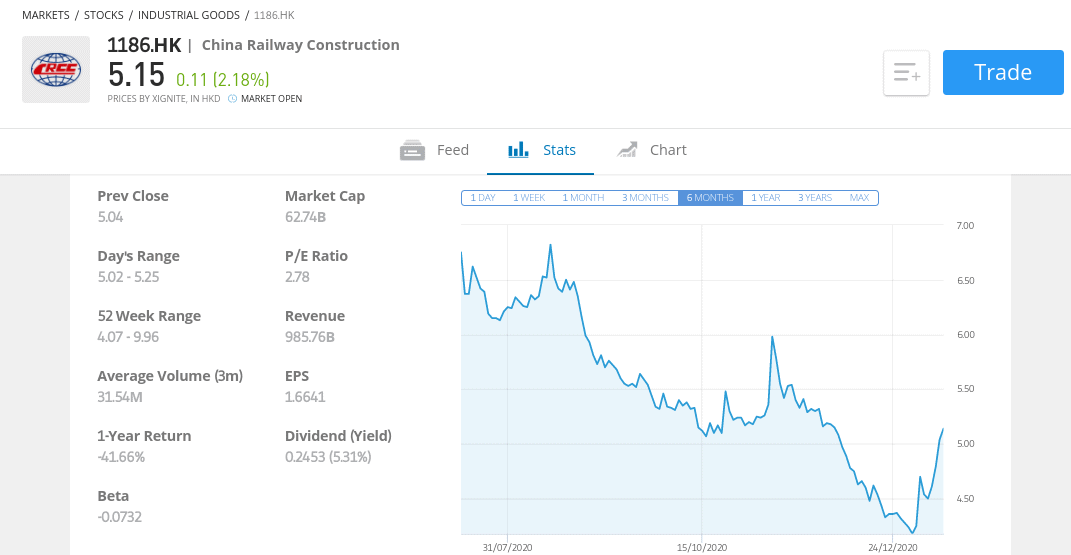The width and height of the screenshot is (1071, 555).
Task: Open INDUSTRIAL GOODS breadcrumb link
Action: [x=189, y=15]
